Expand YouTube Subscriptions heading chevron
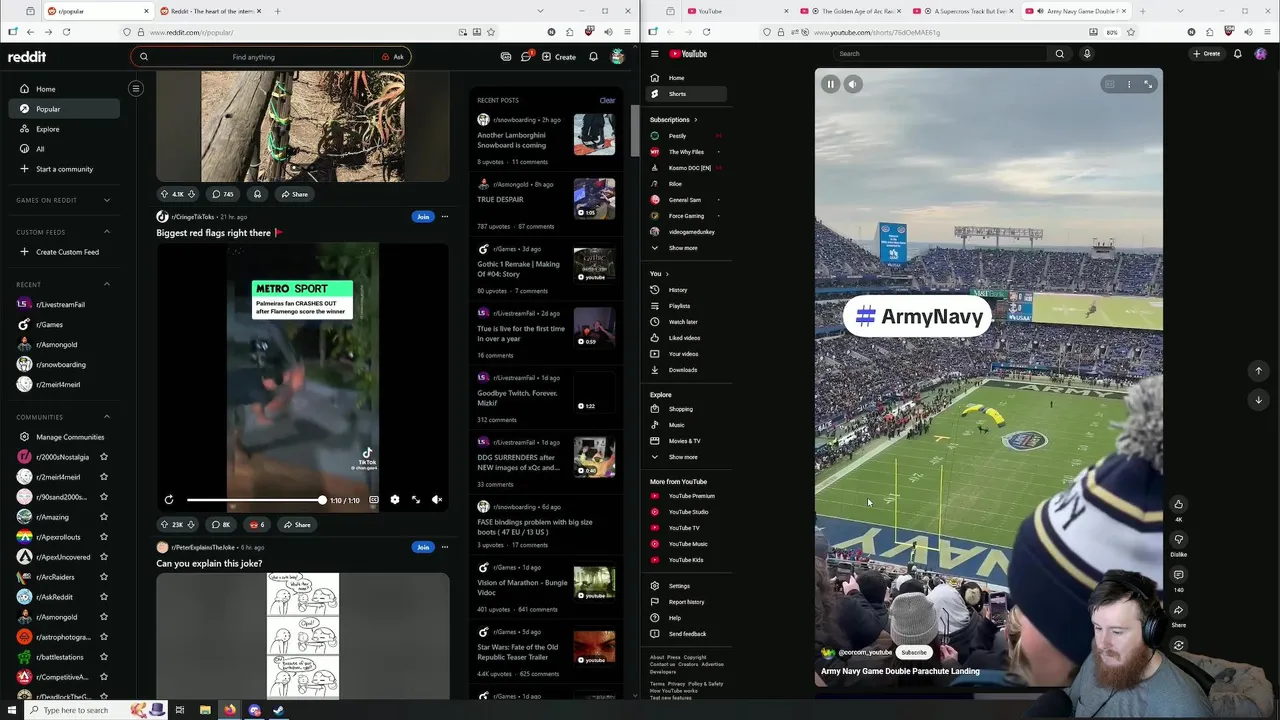The height and width of the screenshot is (720, 1280). 695,120
